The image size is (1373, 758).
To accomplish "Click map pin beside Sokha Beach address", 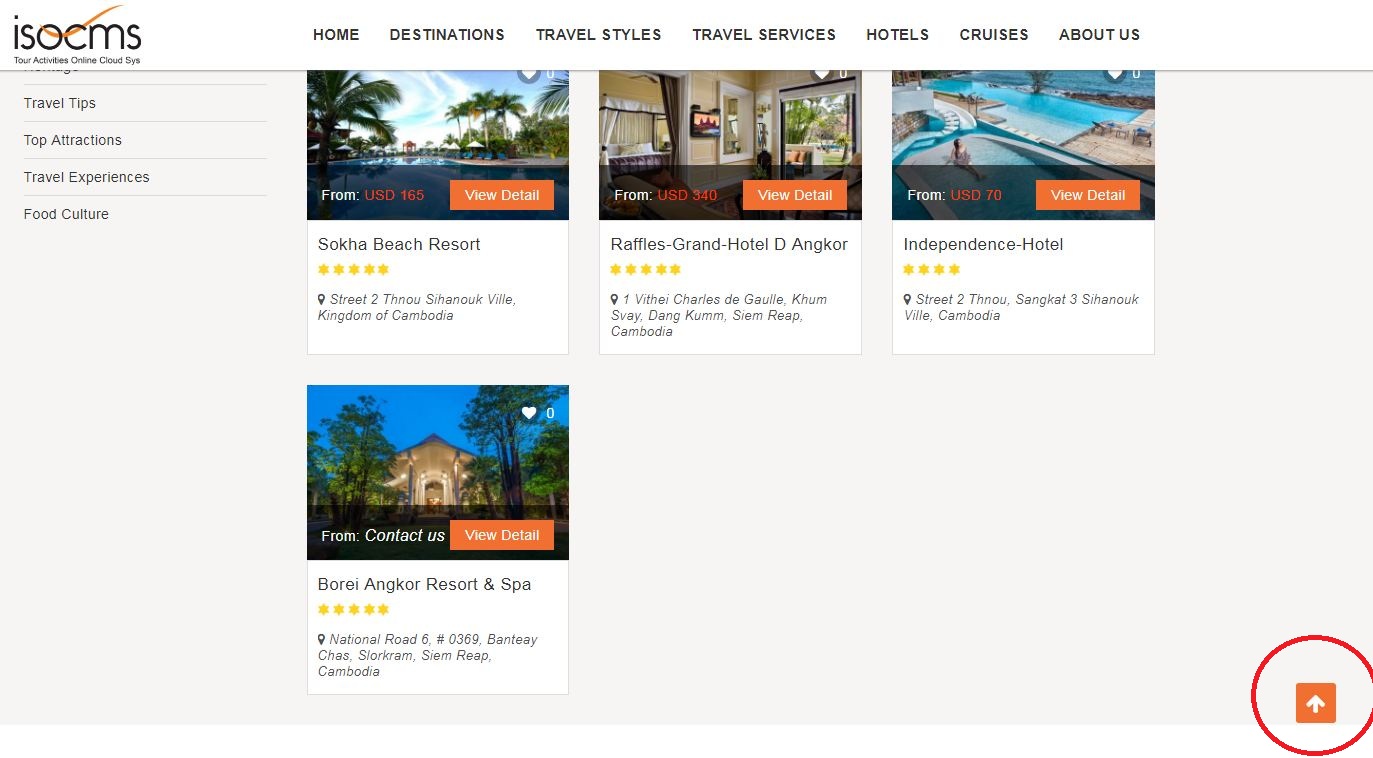I will (x=322, y=299).
